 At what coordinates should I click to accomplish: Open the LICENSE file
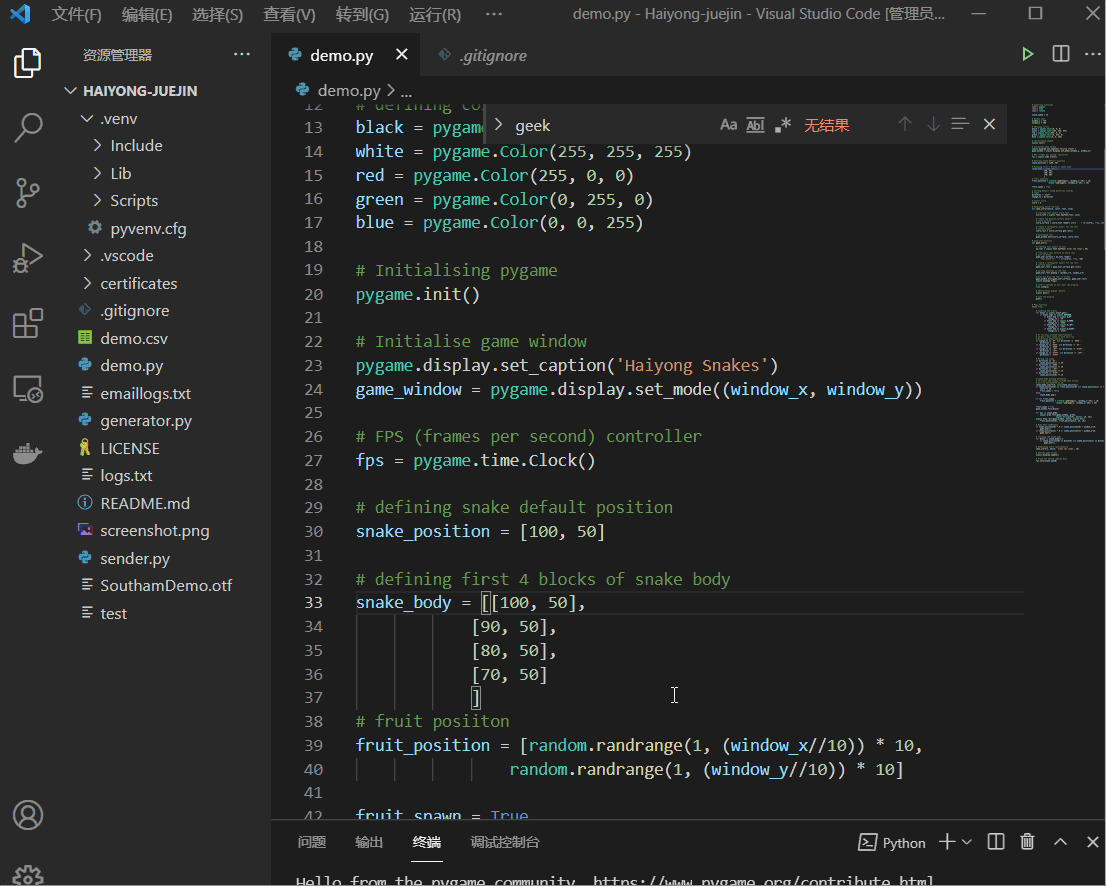click(130, 449)
